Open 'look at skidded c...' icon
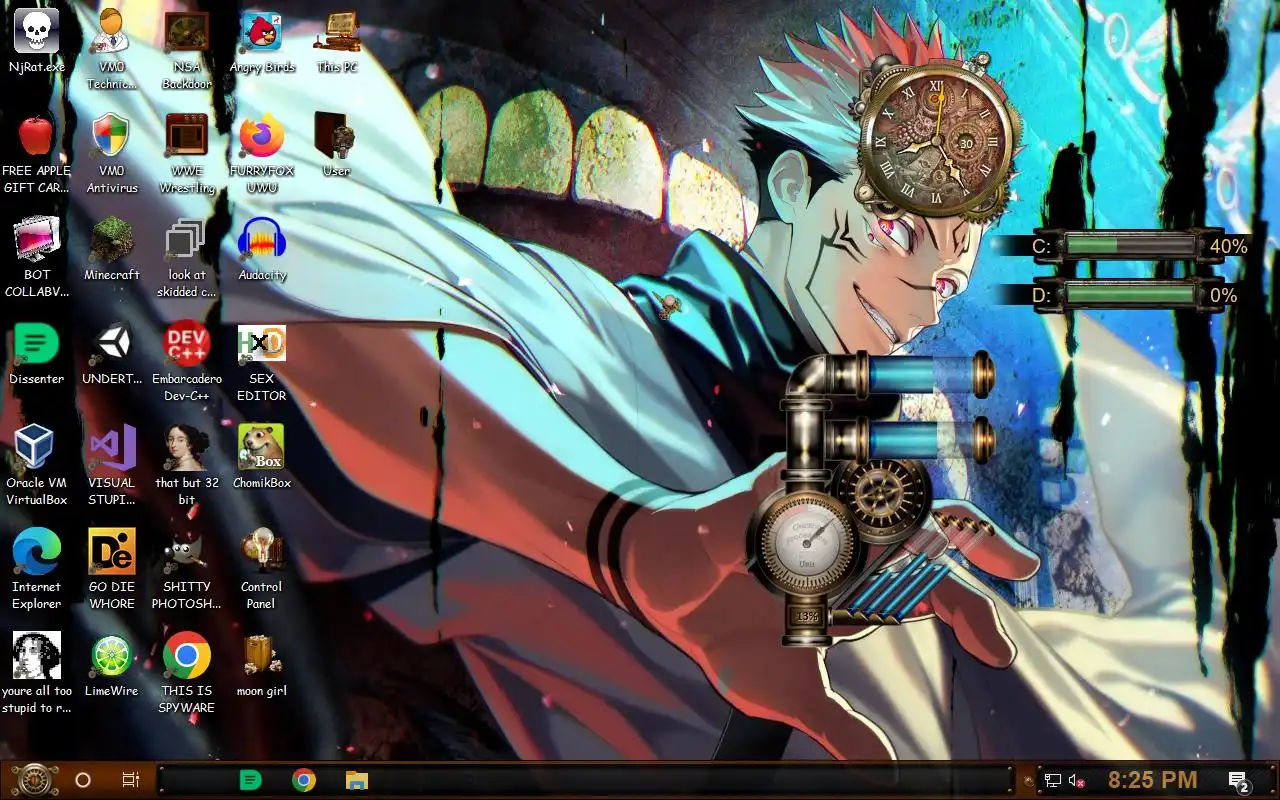 186,239
